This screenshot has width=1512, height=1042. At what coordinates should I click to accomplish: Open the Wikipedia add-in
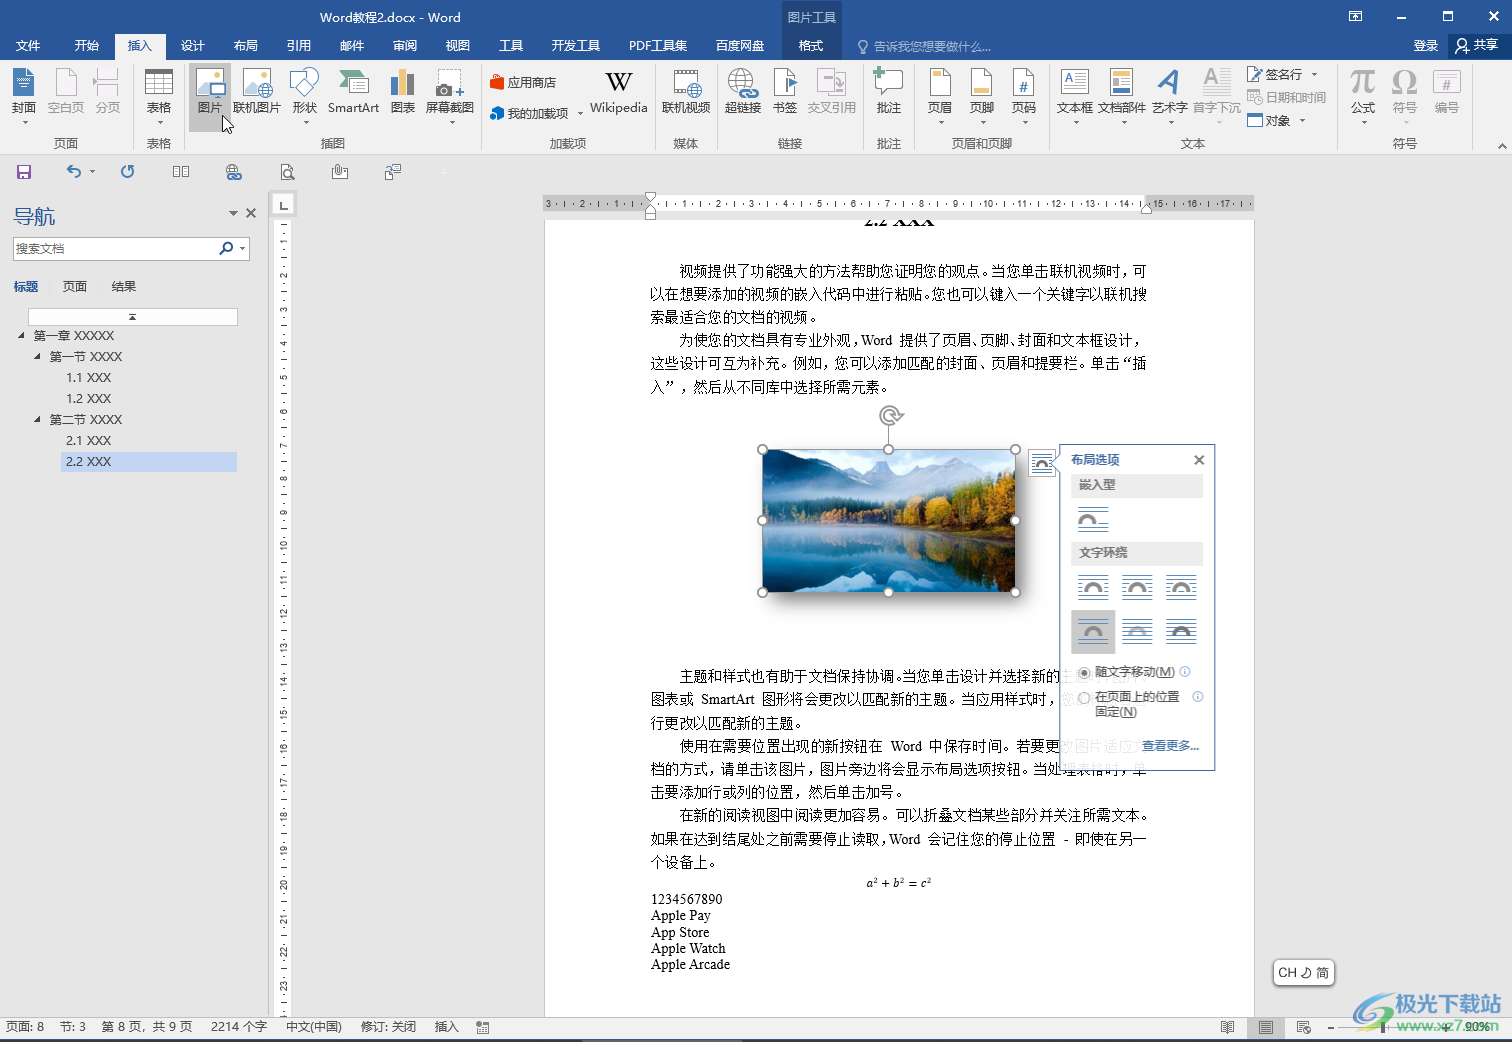pos(618,93)
